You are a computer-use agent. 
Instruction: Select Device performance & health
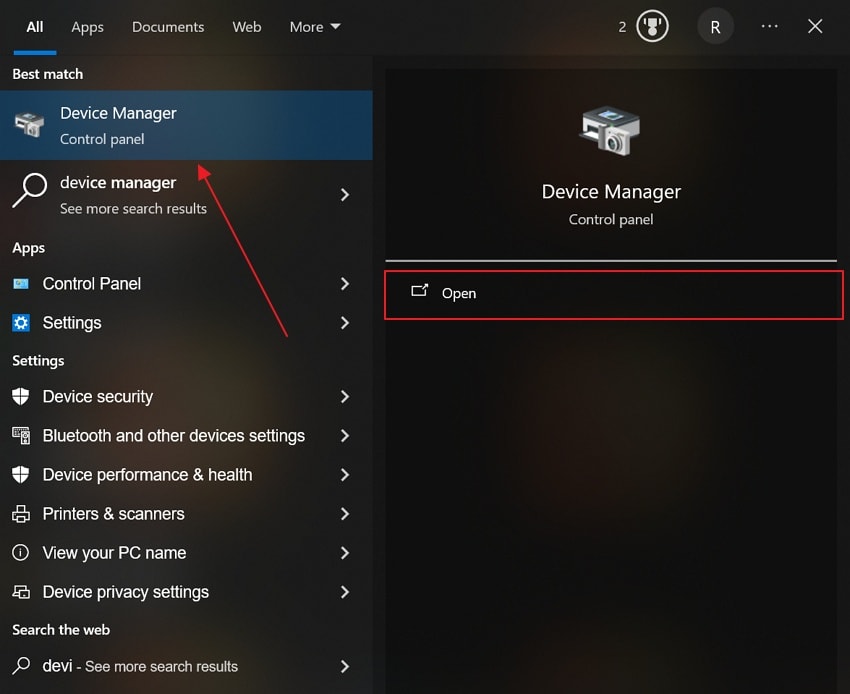tap(186, 474)
